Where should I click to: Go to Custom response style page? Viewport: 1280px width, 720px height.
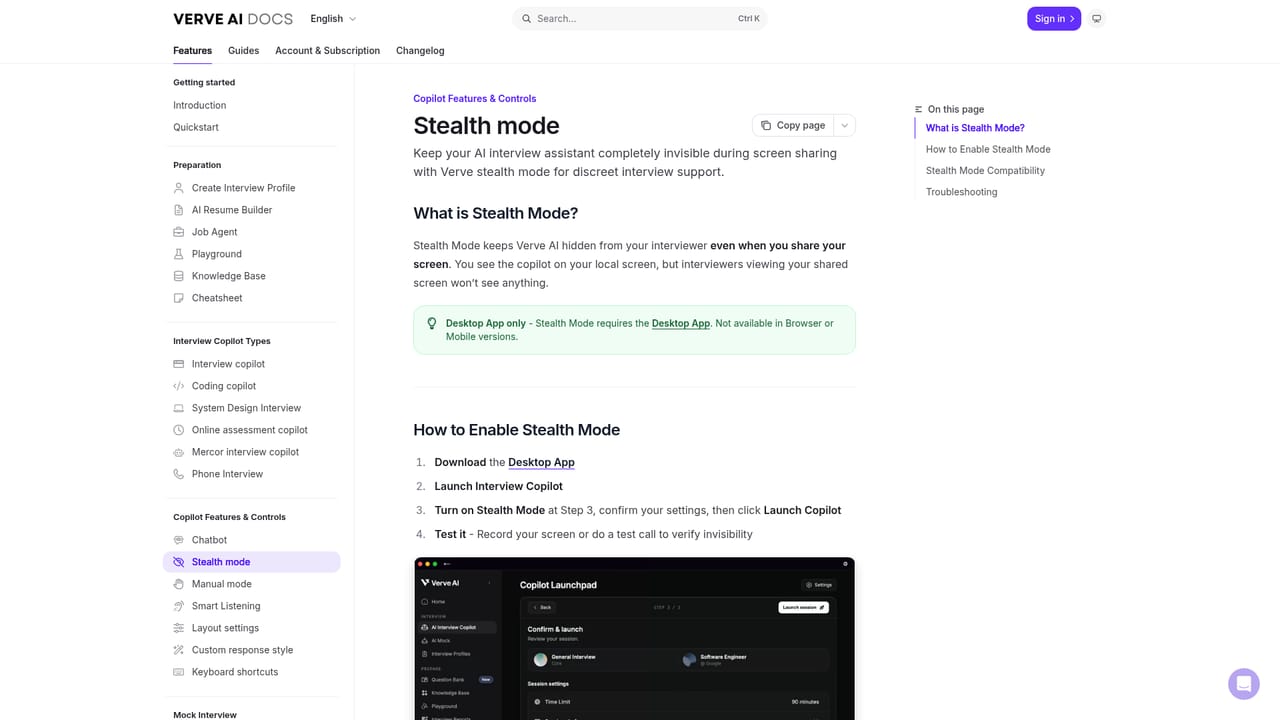[x=252, y=650]
